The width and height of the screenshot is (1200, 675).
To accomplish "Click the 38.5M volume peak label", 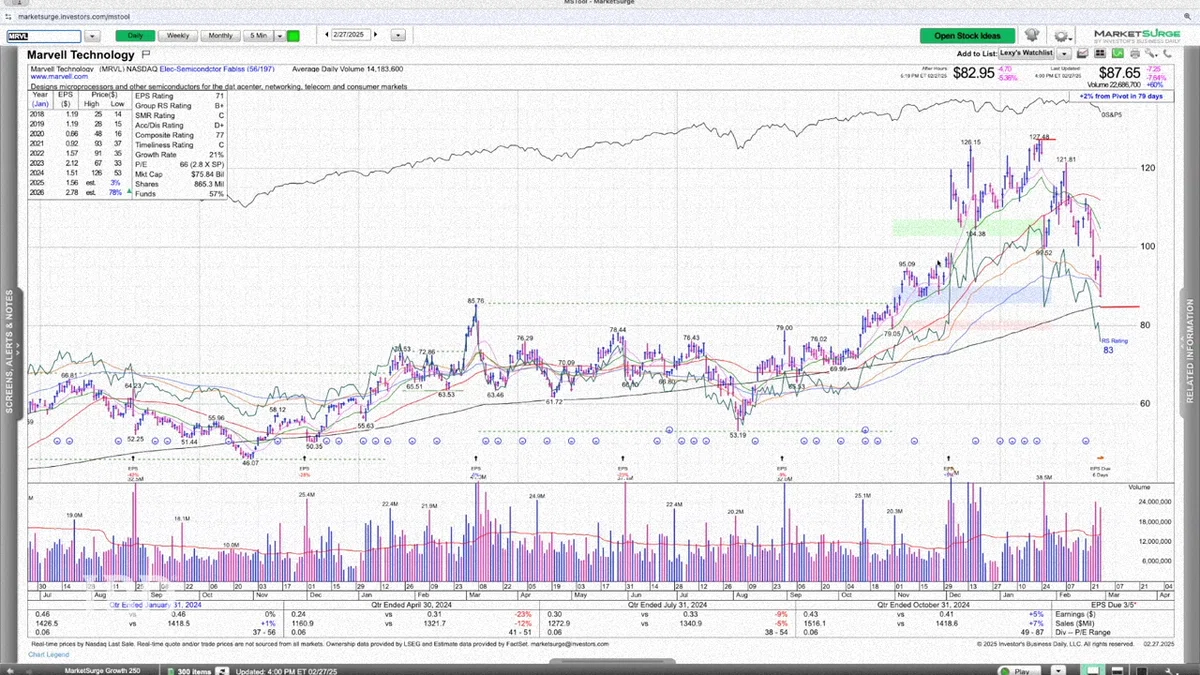I will 1044,478.
